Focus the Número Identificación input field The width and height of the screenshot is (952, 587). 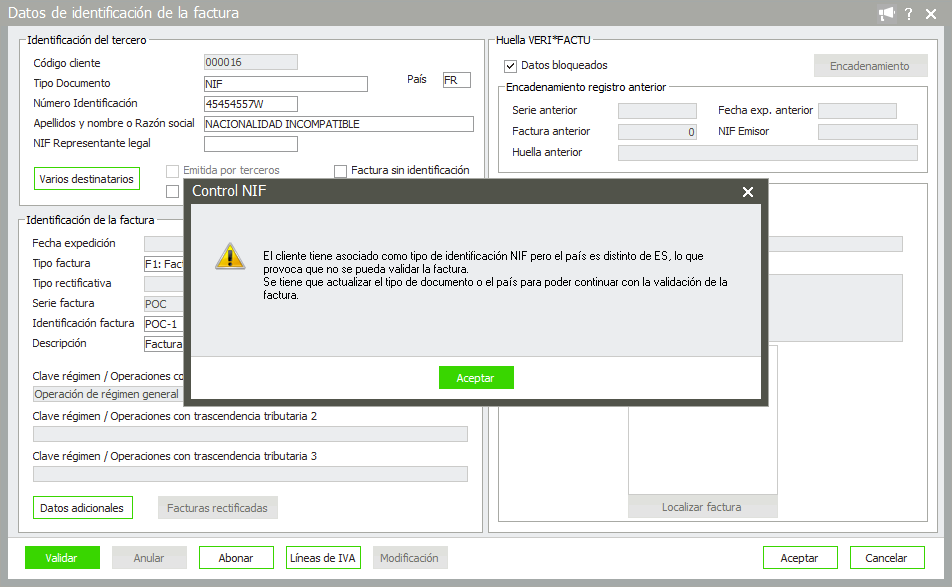(250, 104)
